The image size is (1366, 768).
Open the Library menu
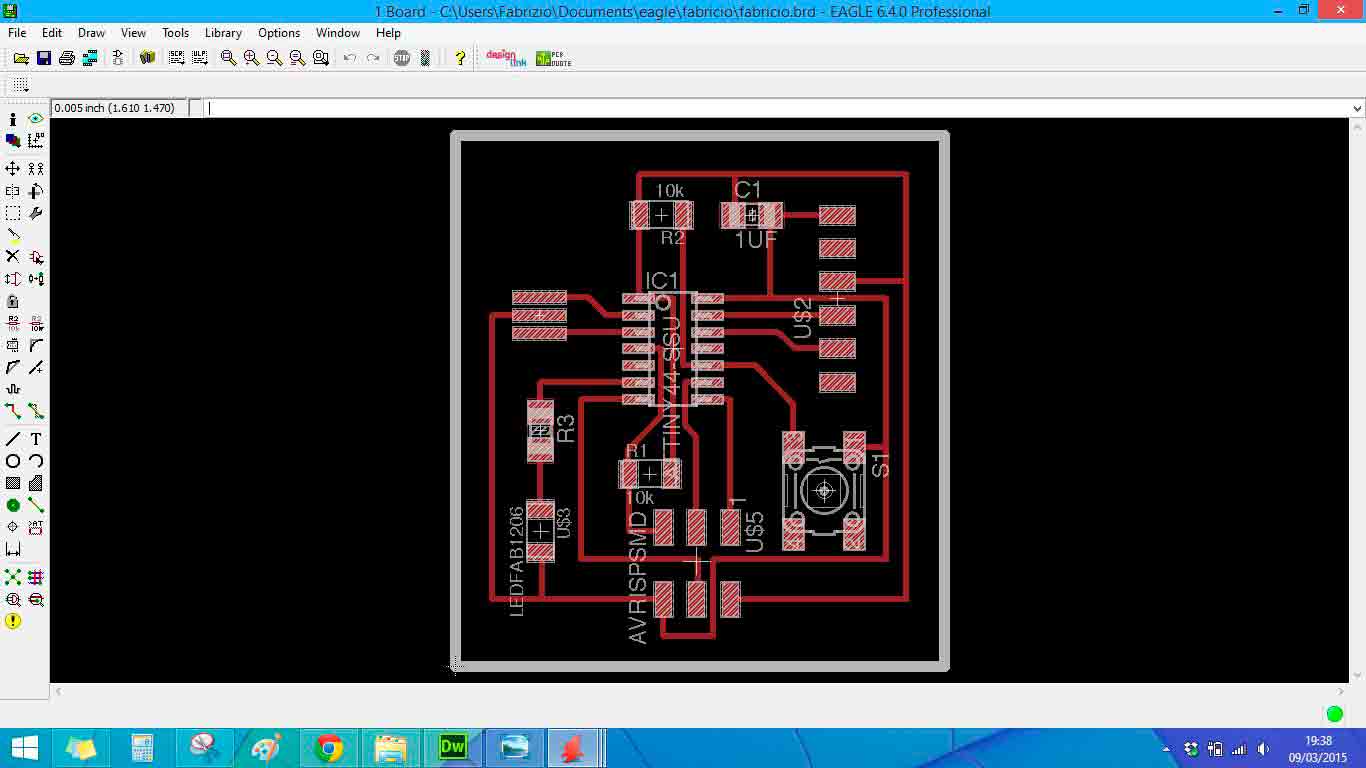tap(223, 33)
